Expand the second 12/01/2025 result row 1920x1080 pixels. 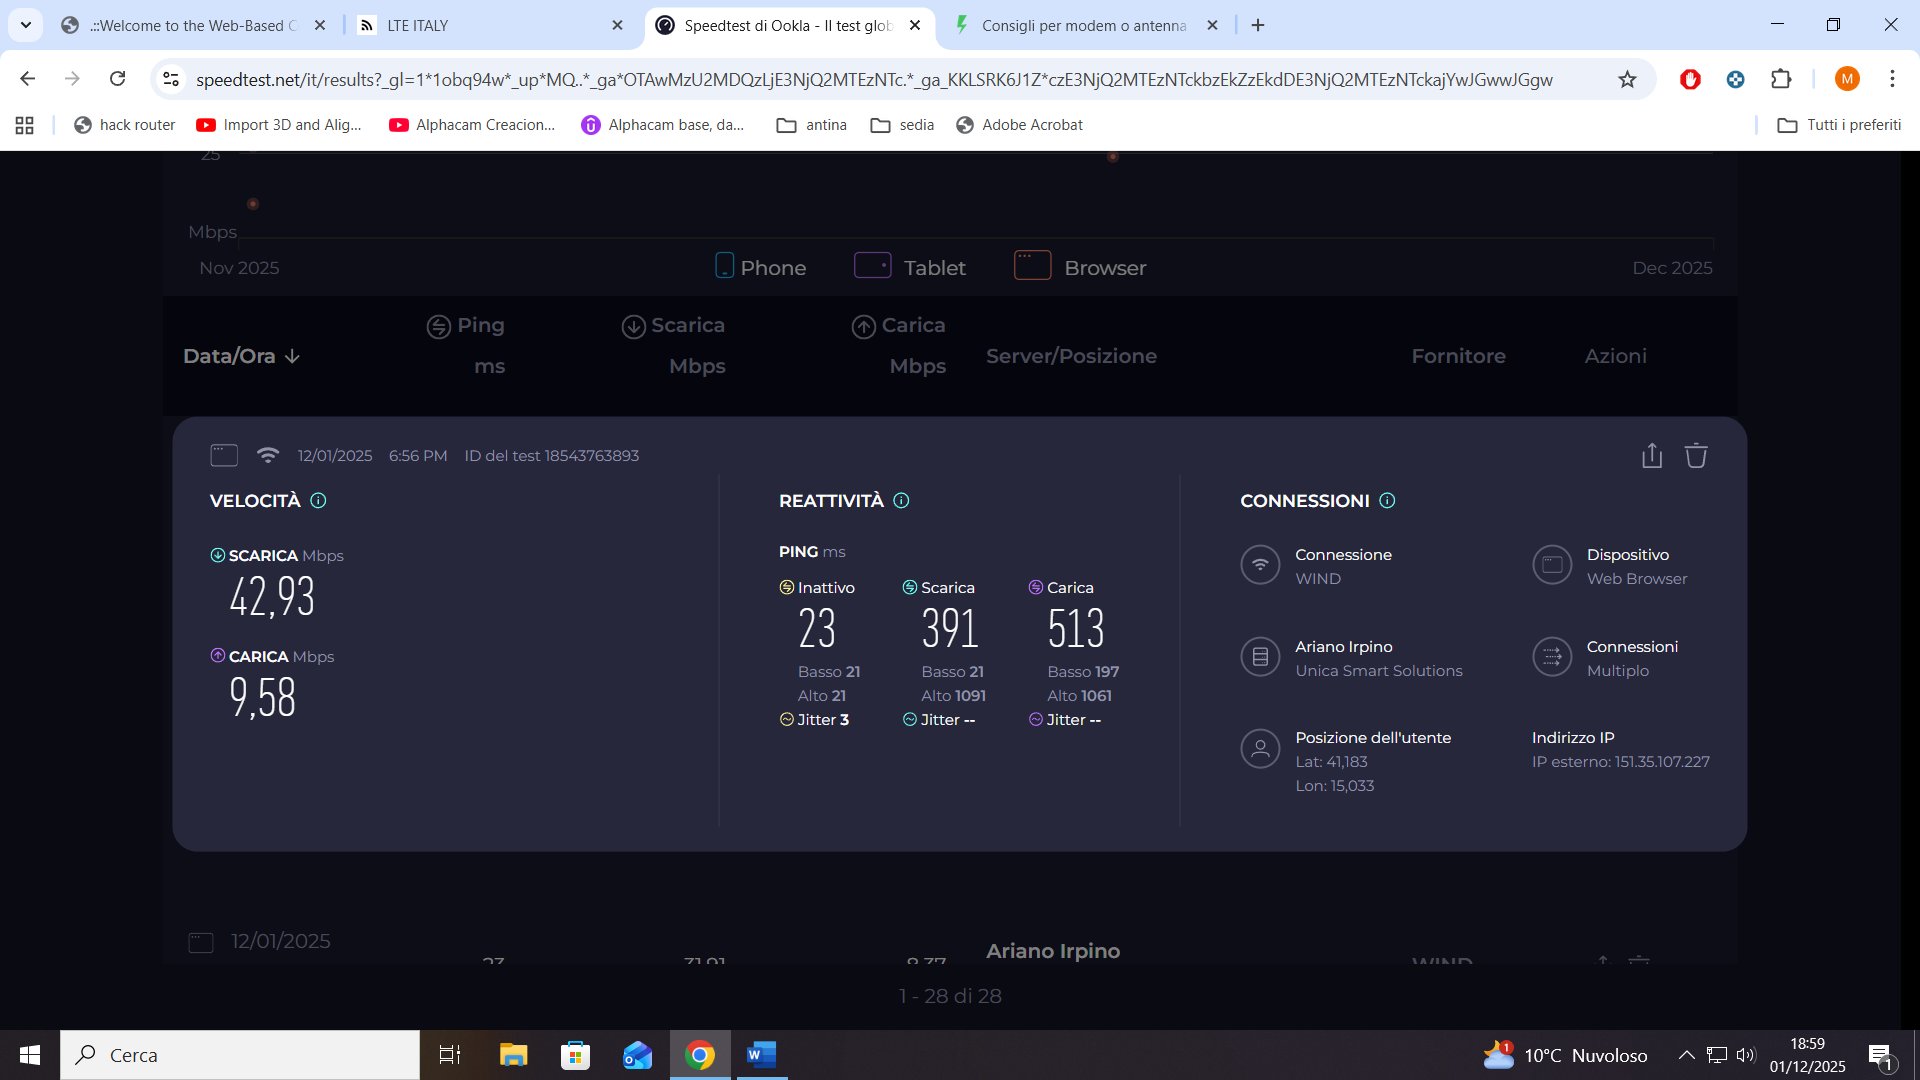pos(280,942)
